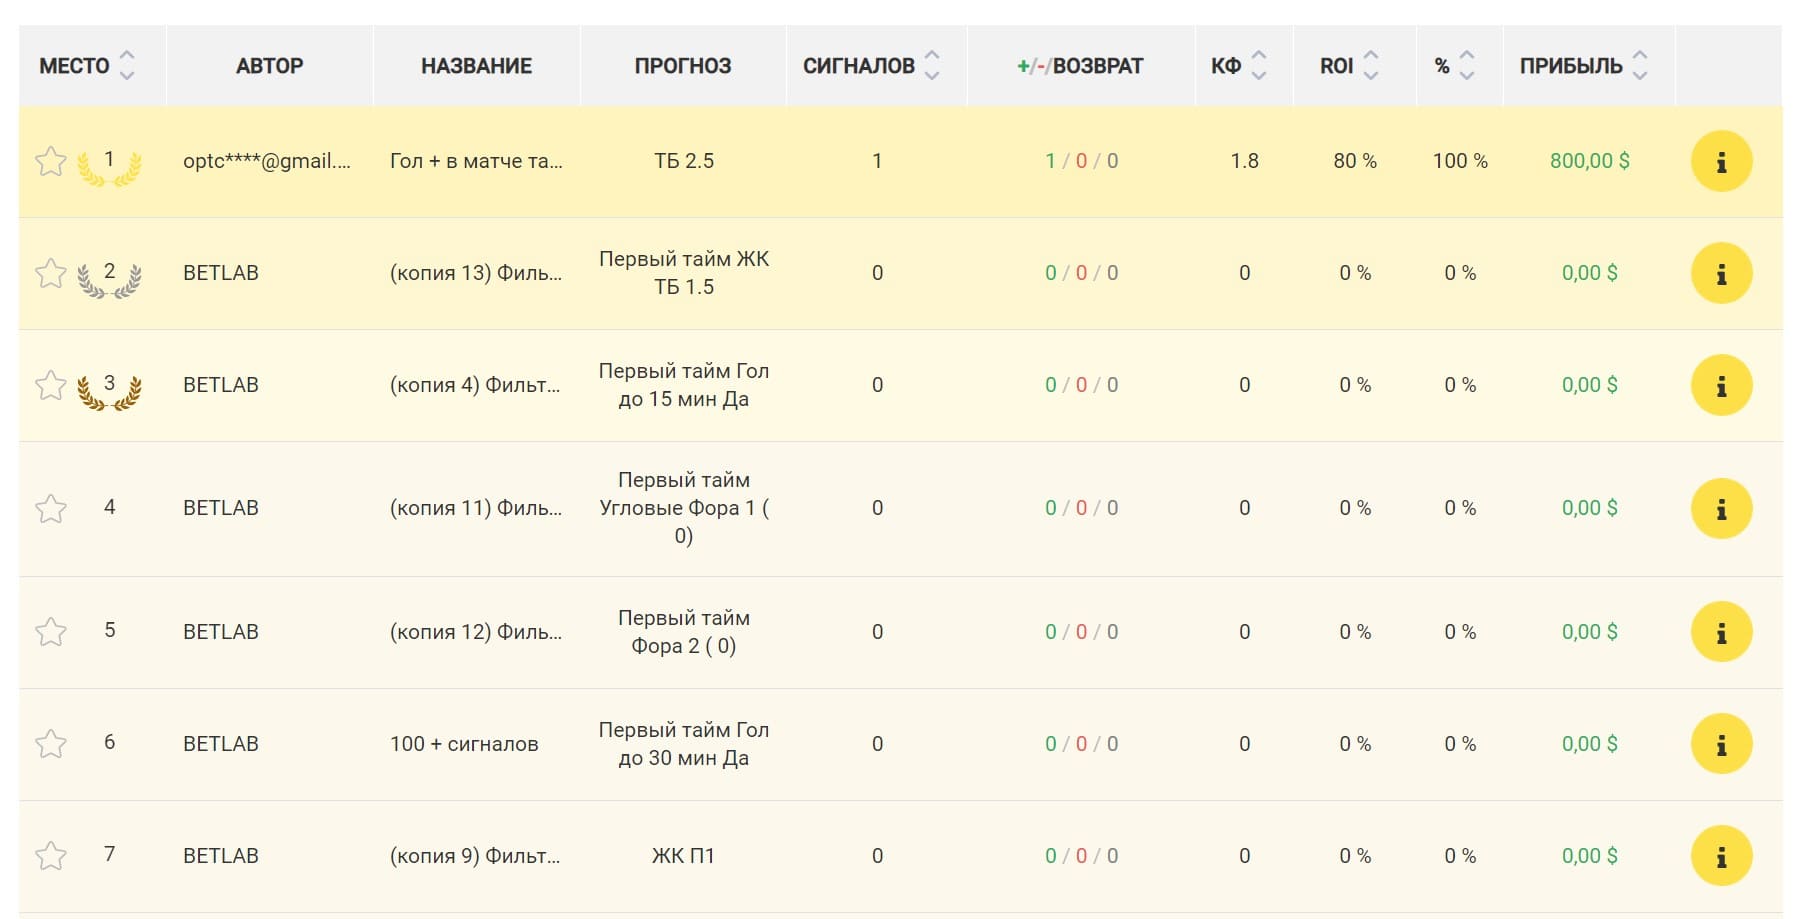Toggle favorite star in rank 5 row
Screen dimensions: 1796x919
coord(51,632)
